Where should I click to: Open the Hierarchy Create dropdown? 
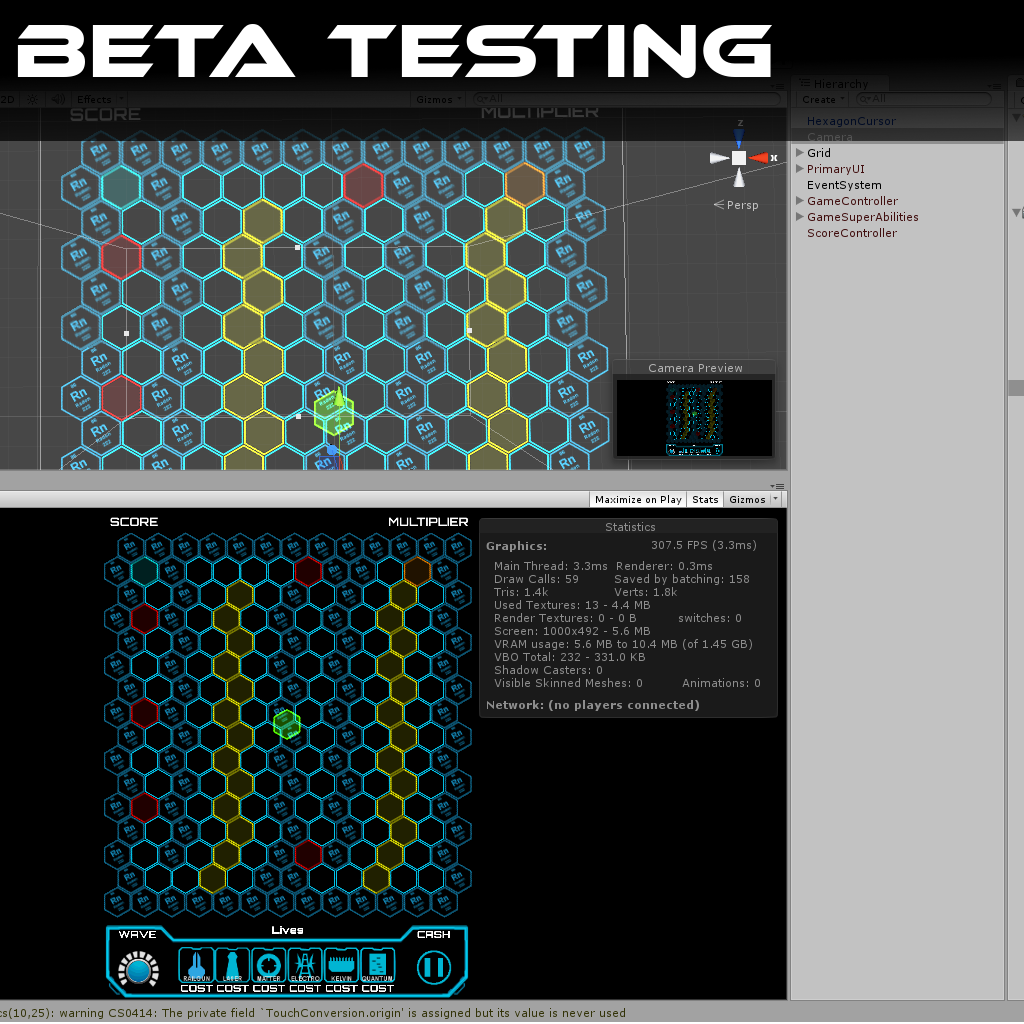click(x=823, y=99)
